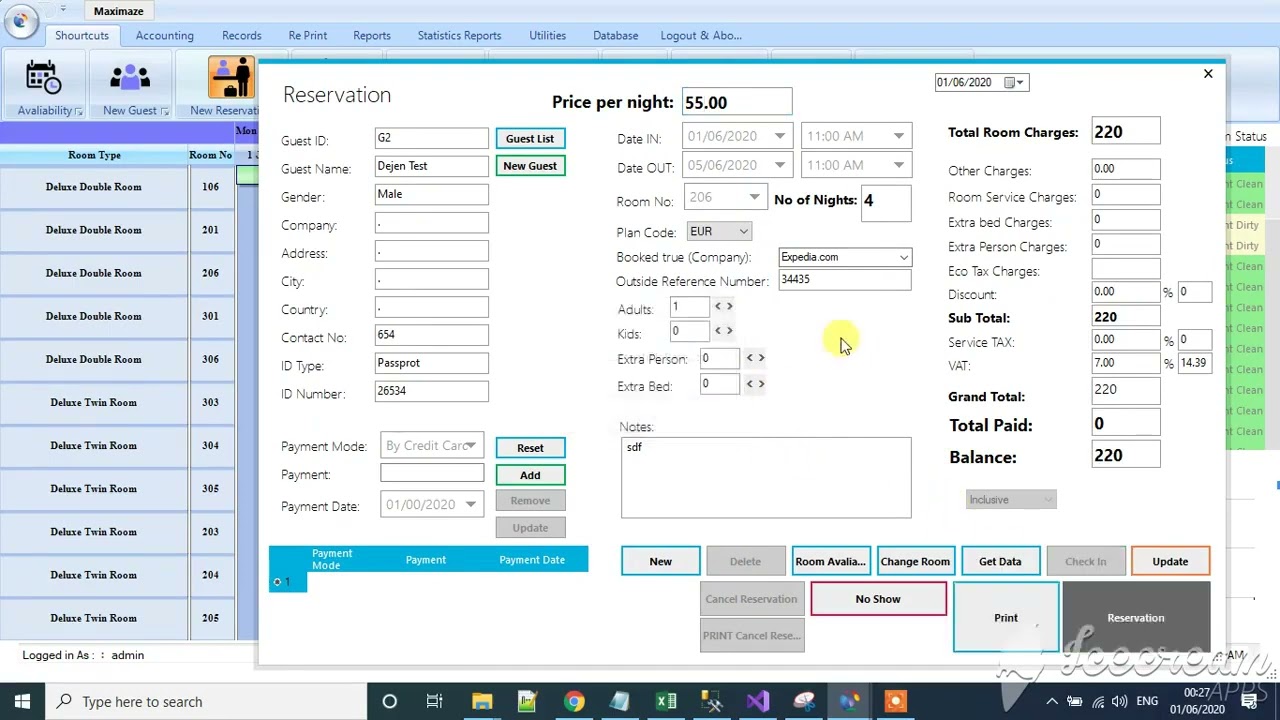Switch to the Accounting ribbon tab
The height and width of the screenshot is (720, 1280).
(165, 36)
